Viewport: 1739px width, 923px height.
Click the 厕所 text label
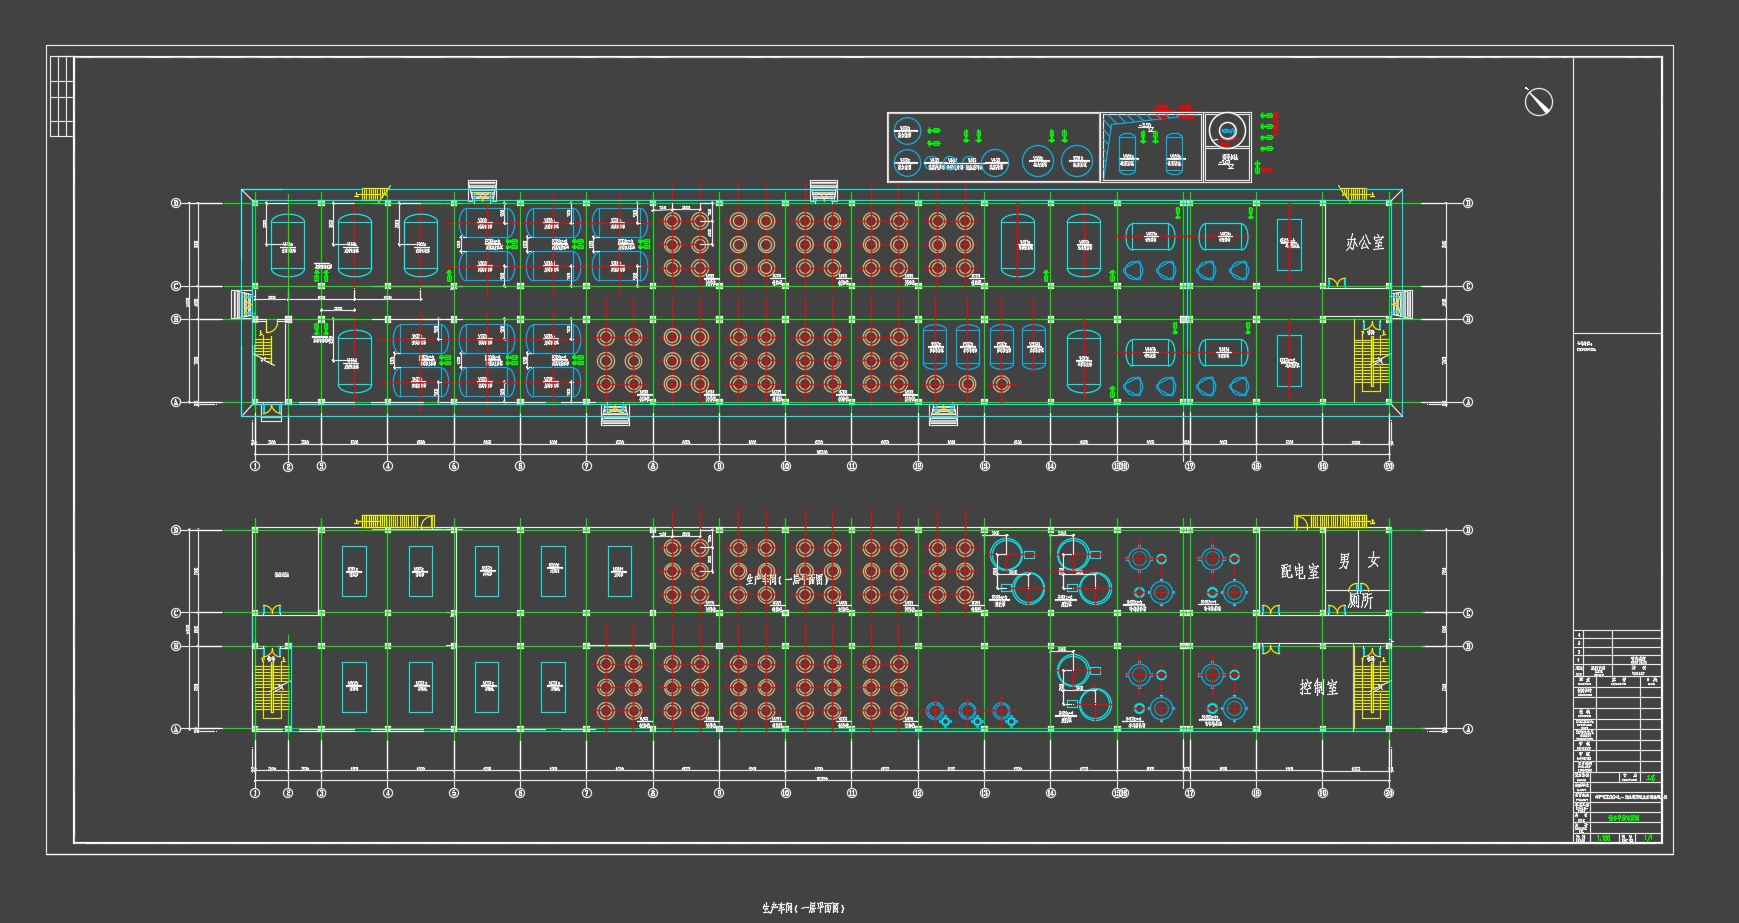point(1360,600)
